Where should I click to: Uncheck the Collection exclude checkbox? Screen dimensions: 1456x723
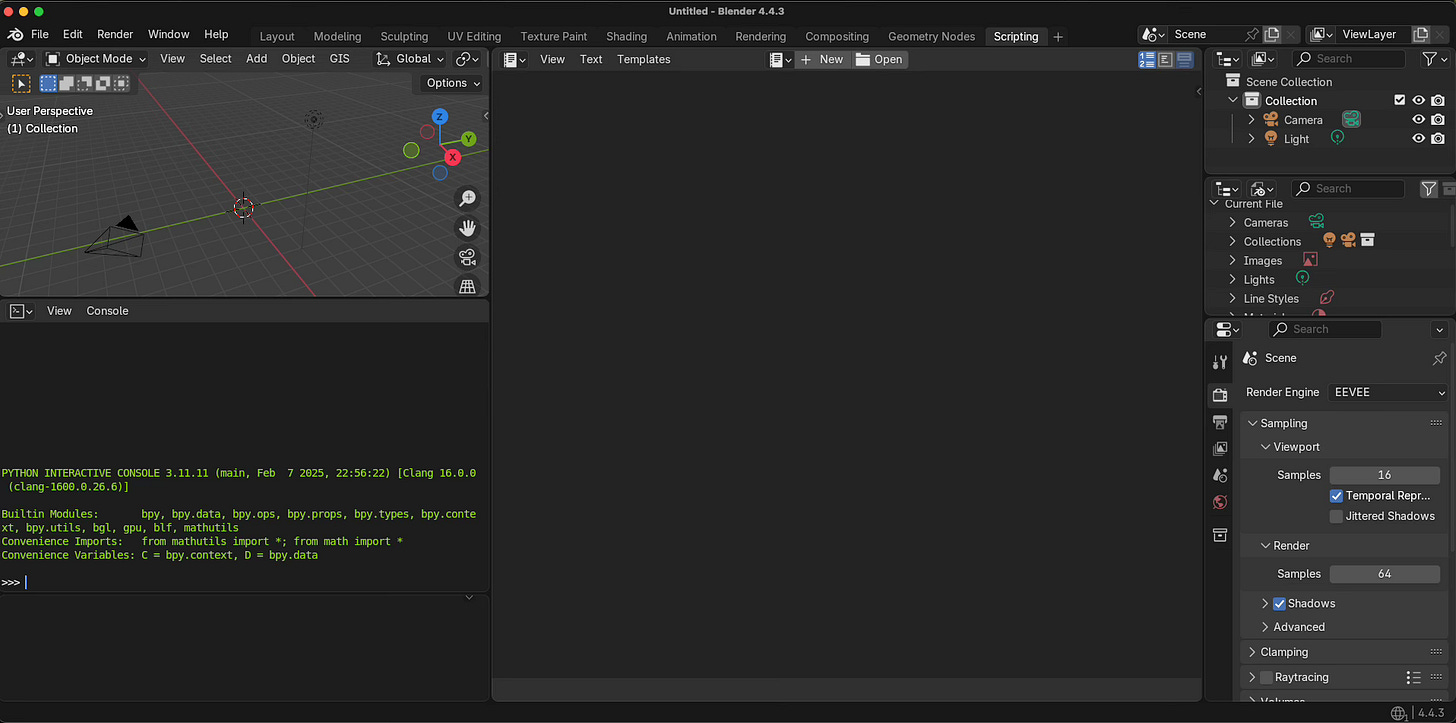tap(1400, 100)
